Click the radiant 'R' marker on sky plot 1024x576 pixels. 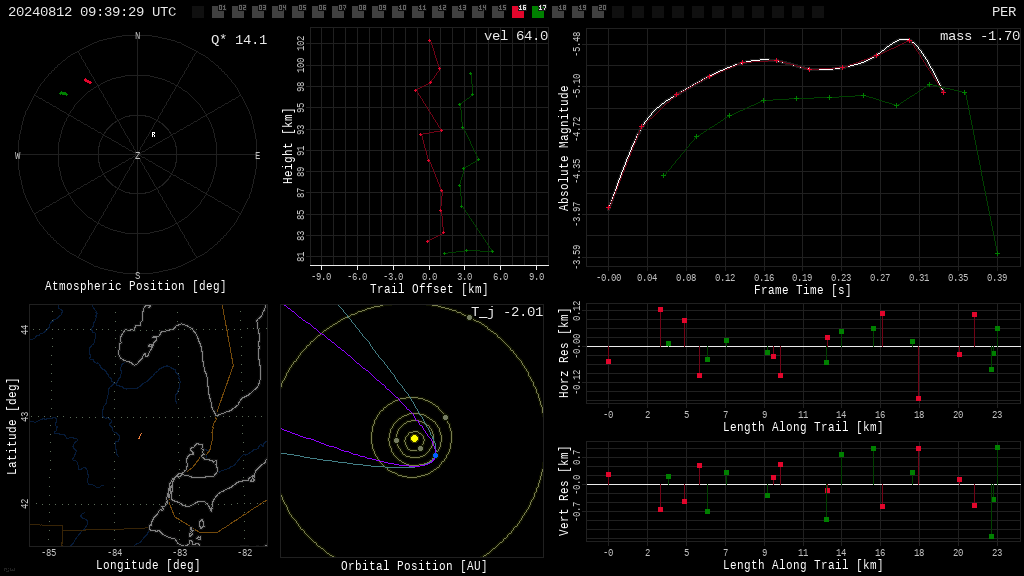[153, 135]
